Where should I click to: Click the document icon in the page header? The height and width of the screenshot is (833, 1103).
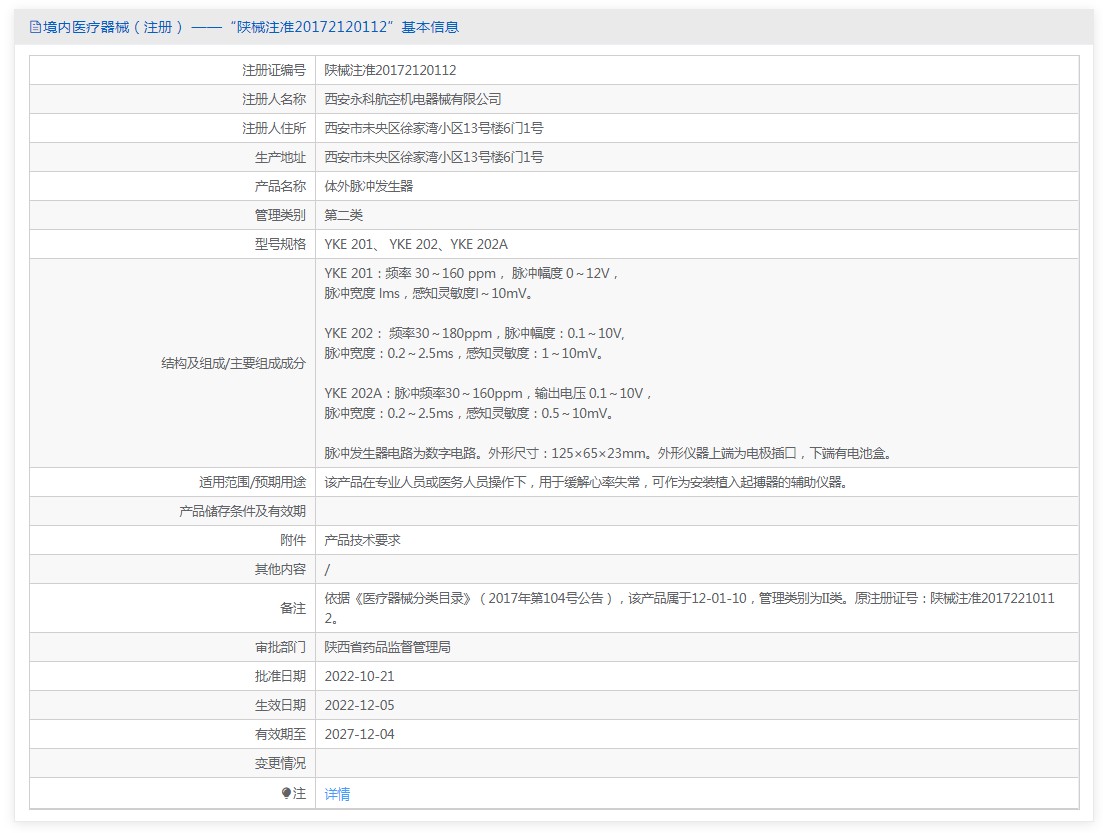pyautogui.click(x=35, y=27)
